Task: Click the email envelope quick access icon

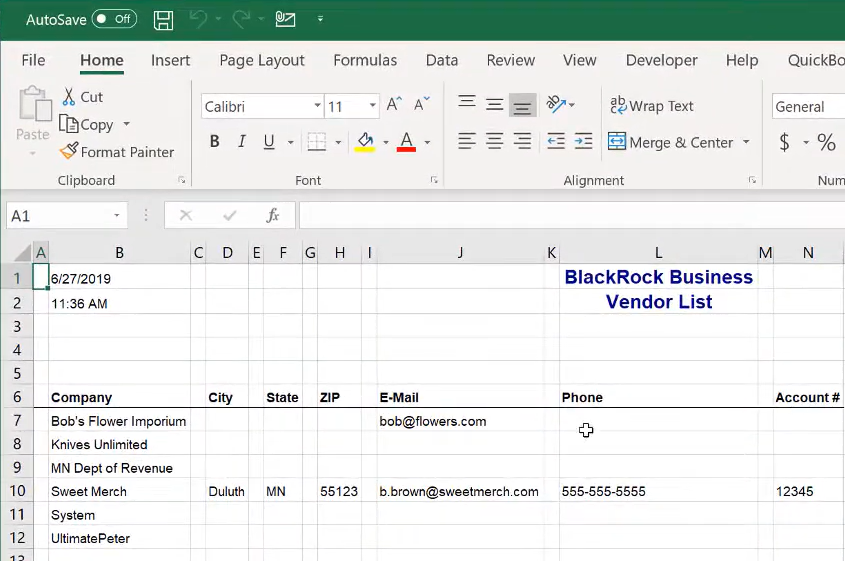Action: (285, 19)
